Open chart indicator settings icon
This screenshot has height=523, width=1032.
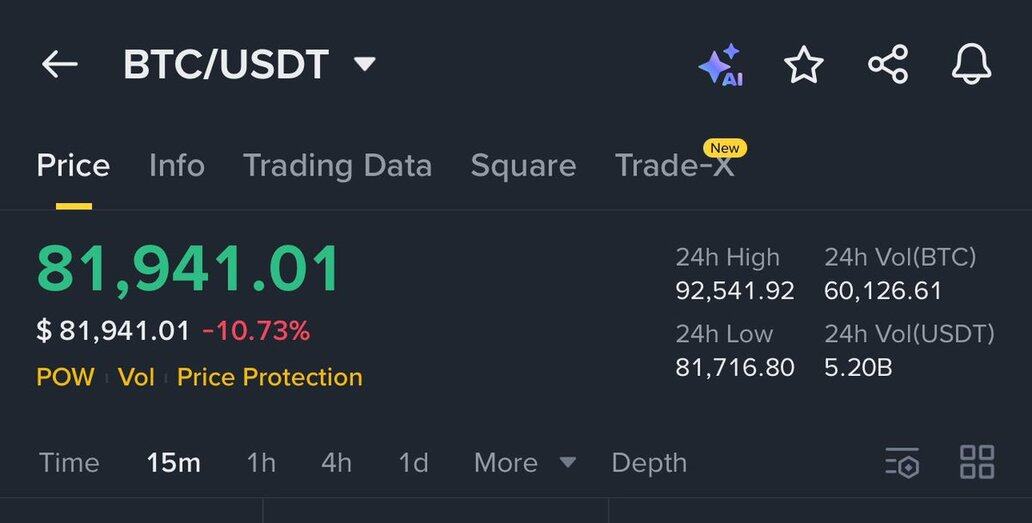point(902,463)
